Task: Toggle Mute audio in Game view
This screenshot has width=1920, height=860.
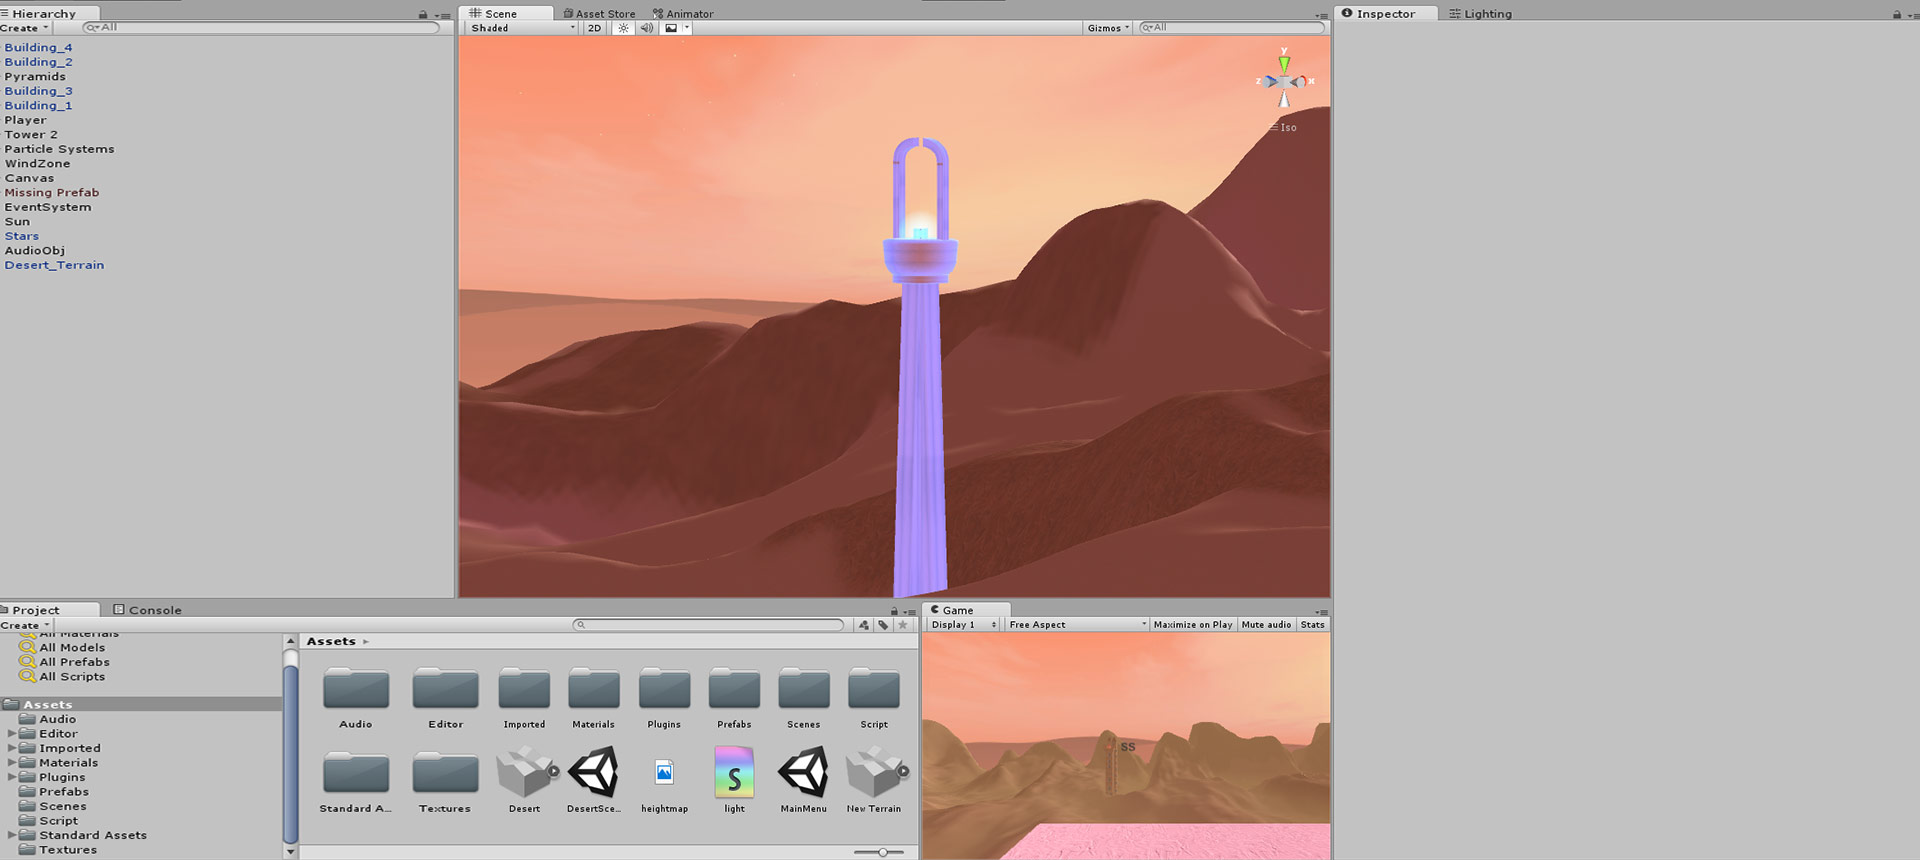Action: click(1266, 625)
